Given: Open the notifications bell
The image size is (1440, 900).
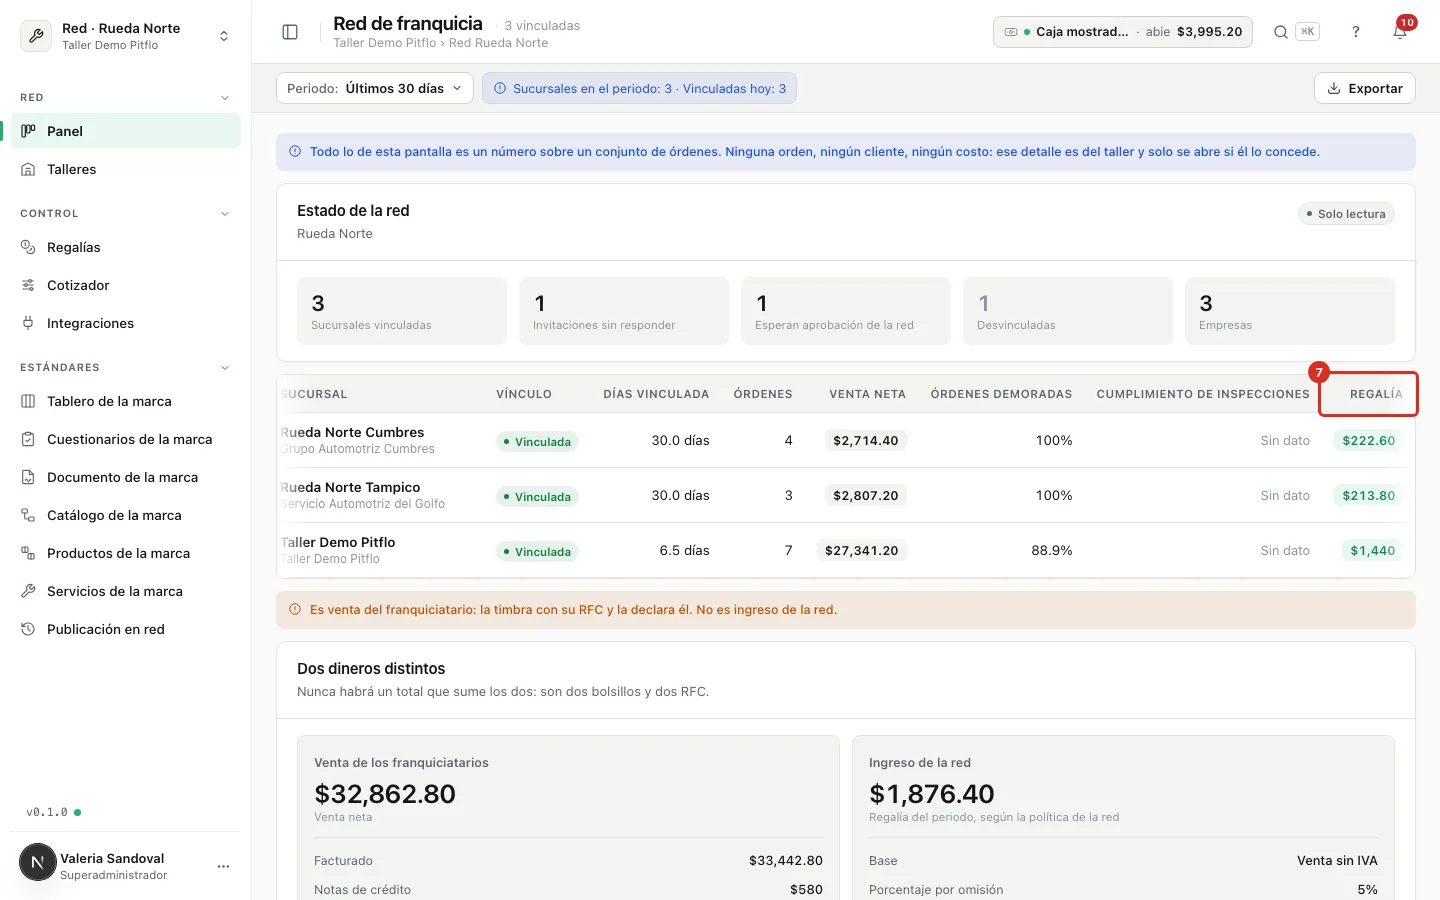Looking at the screenshot, I should [x=1400, y=32].
